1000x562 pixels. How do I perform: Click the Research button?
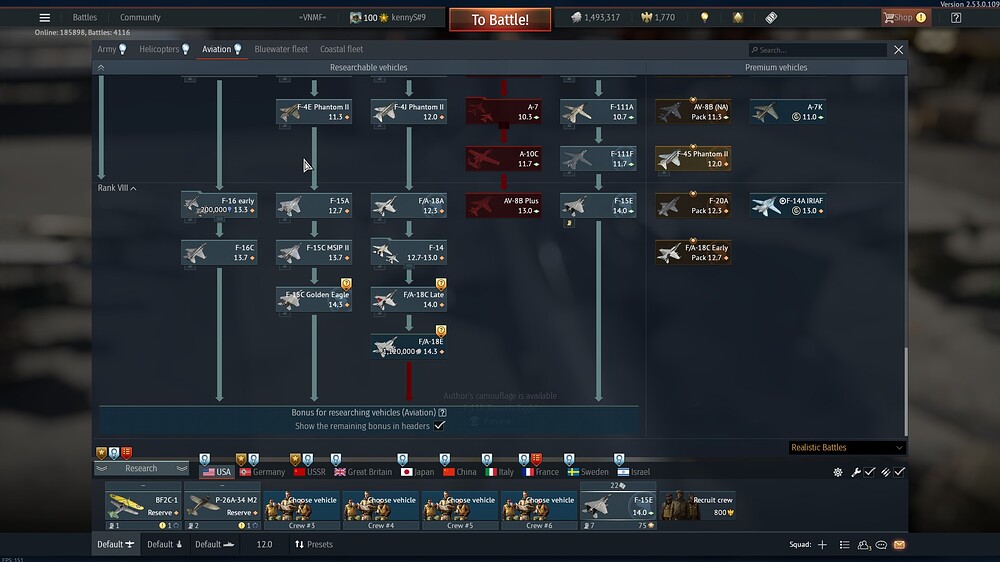141,468
